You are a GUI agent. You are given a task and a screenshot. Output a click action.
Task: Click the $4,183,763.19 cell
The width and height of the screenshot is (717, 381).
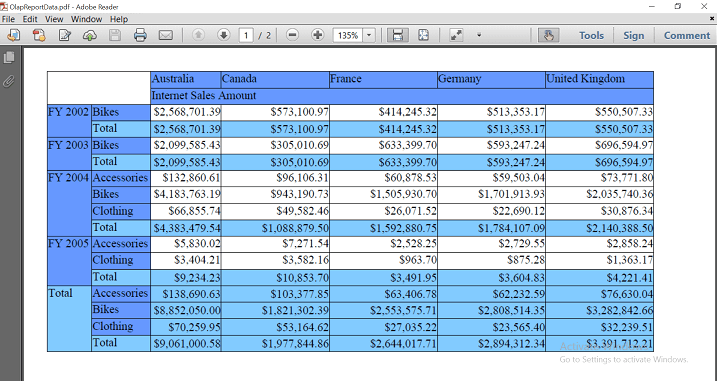(x=186, y=194)
